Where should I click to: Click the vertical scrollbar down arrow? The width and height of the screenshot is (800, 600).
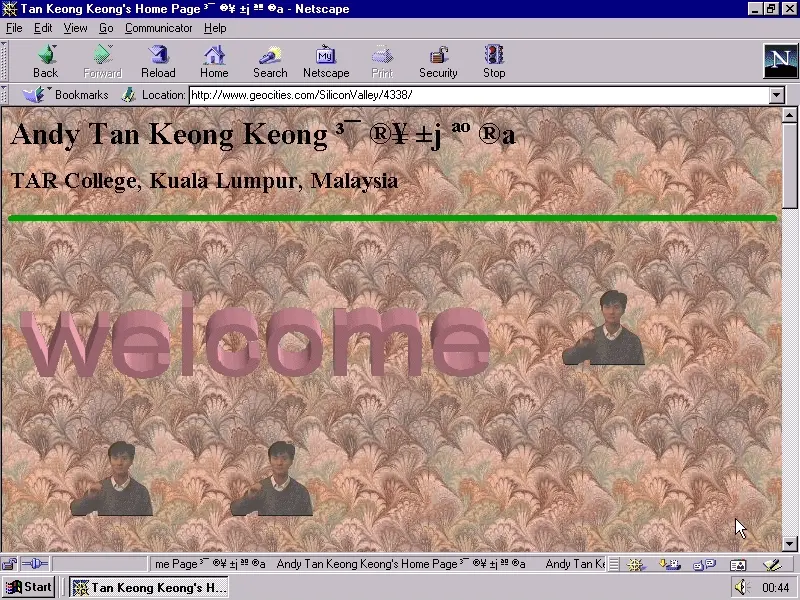pyautogui.click(x=789, y=544)
